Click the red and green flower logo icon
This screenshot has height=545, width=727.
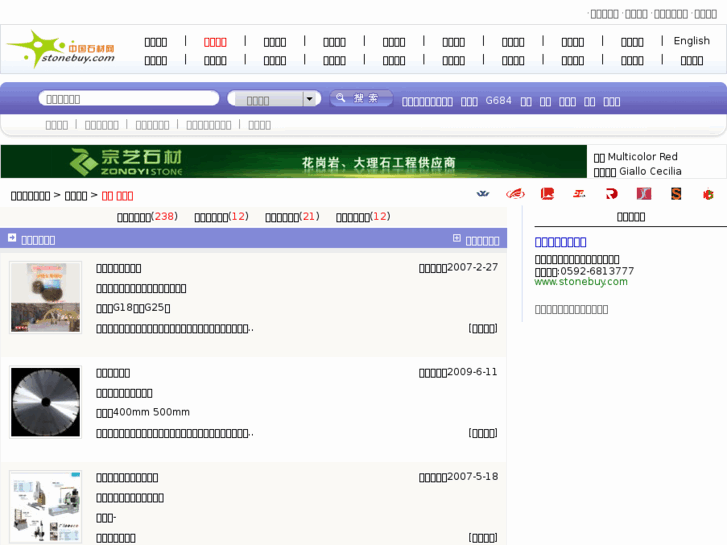click(708, 194)
